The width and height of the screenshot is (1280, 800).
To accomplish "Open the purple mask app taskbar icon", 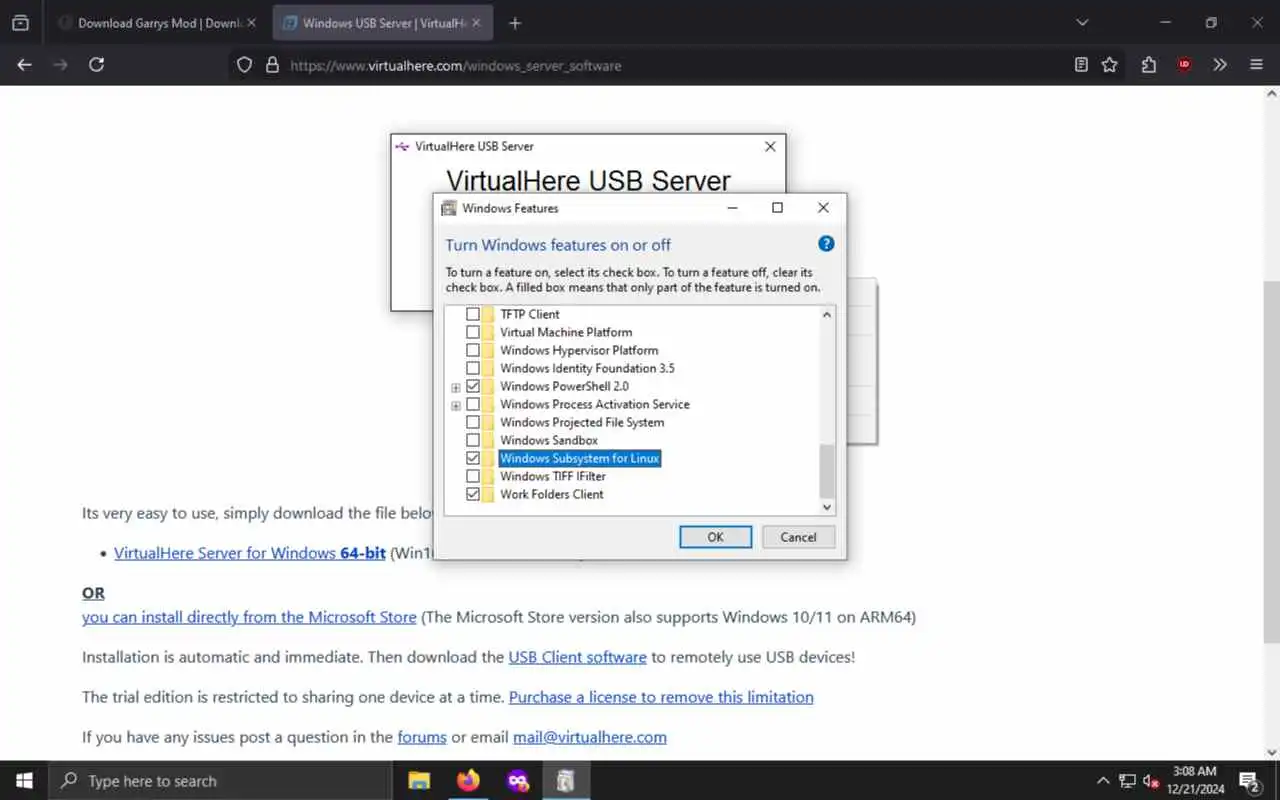I will 517,781.
